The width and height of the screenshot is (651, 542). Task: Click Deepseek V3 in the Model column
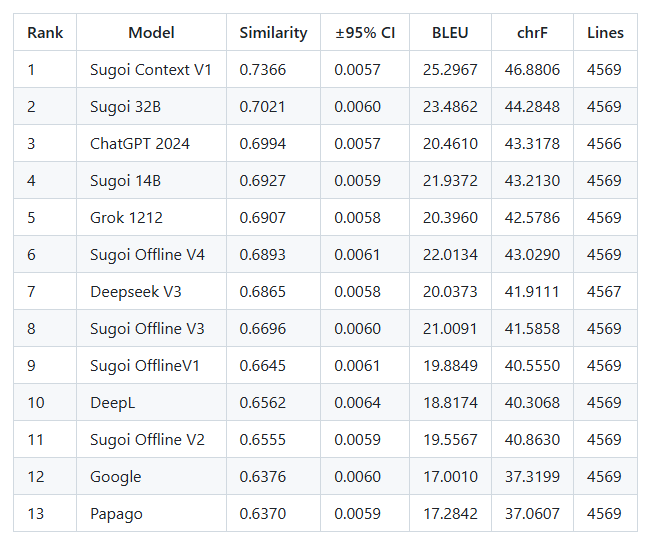[x=136, y=292]
